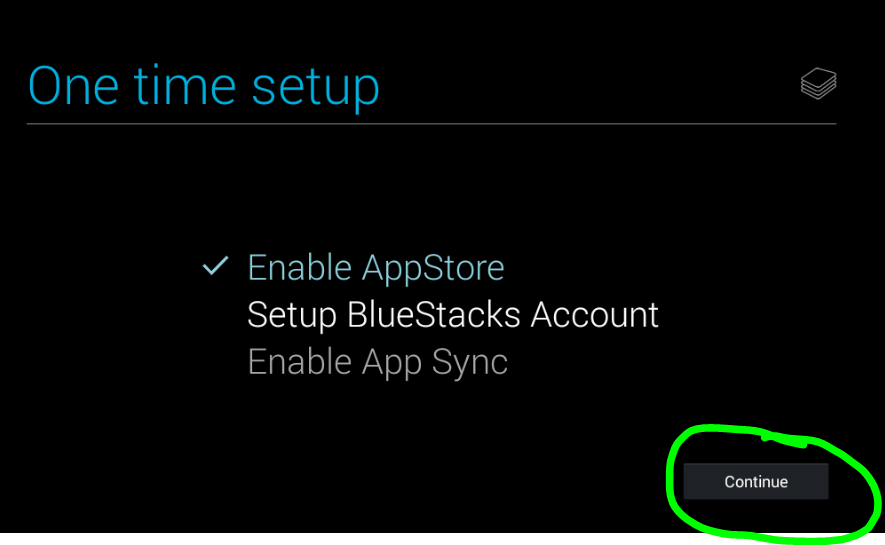Click the word Setup in the BlueStacks Account step

pyautogui.click(x=292, y=316)
